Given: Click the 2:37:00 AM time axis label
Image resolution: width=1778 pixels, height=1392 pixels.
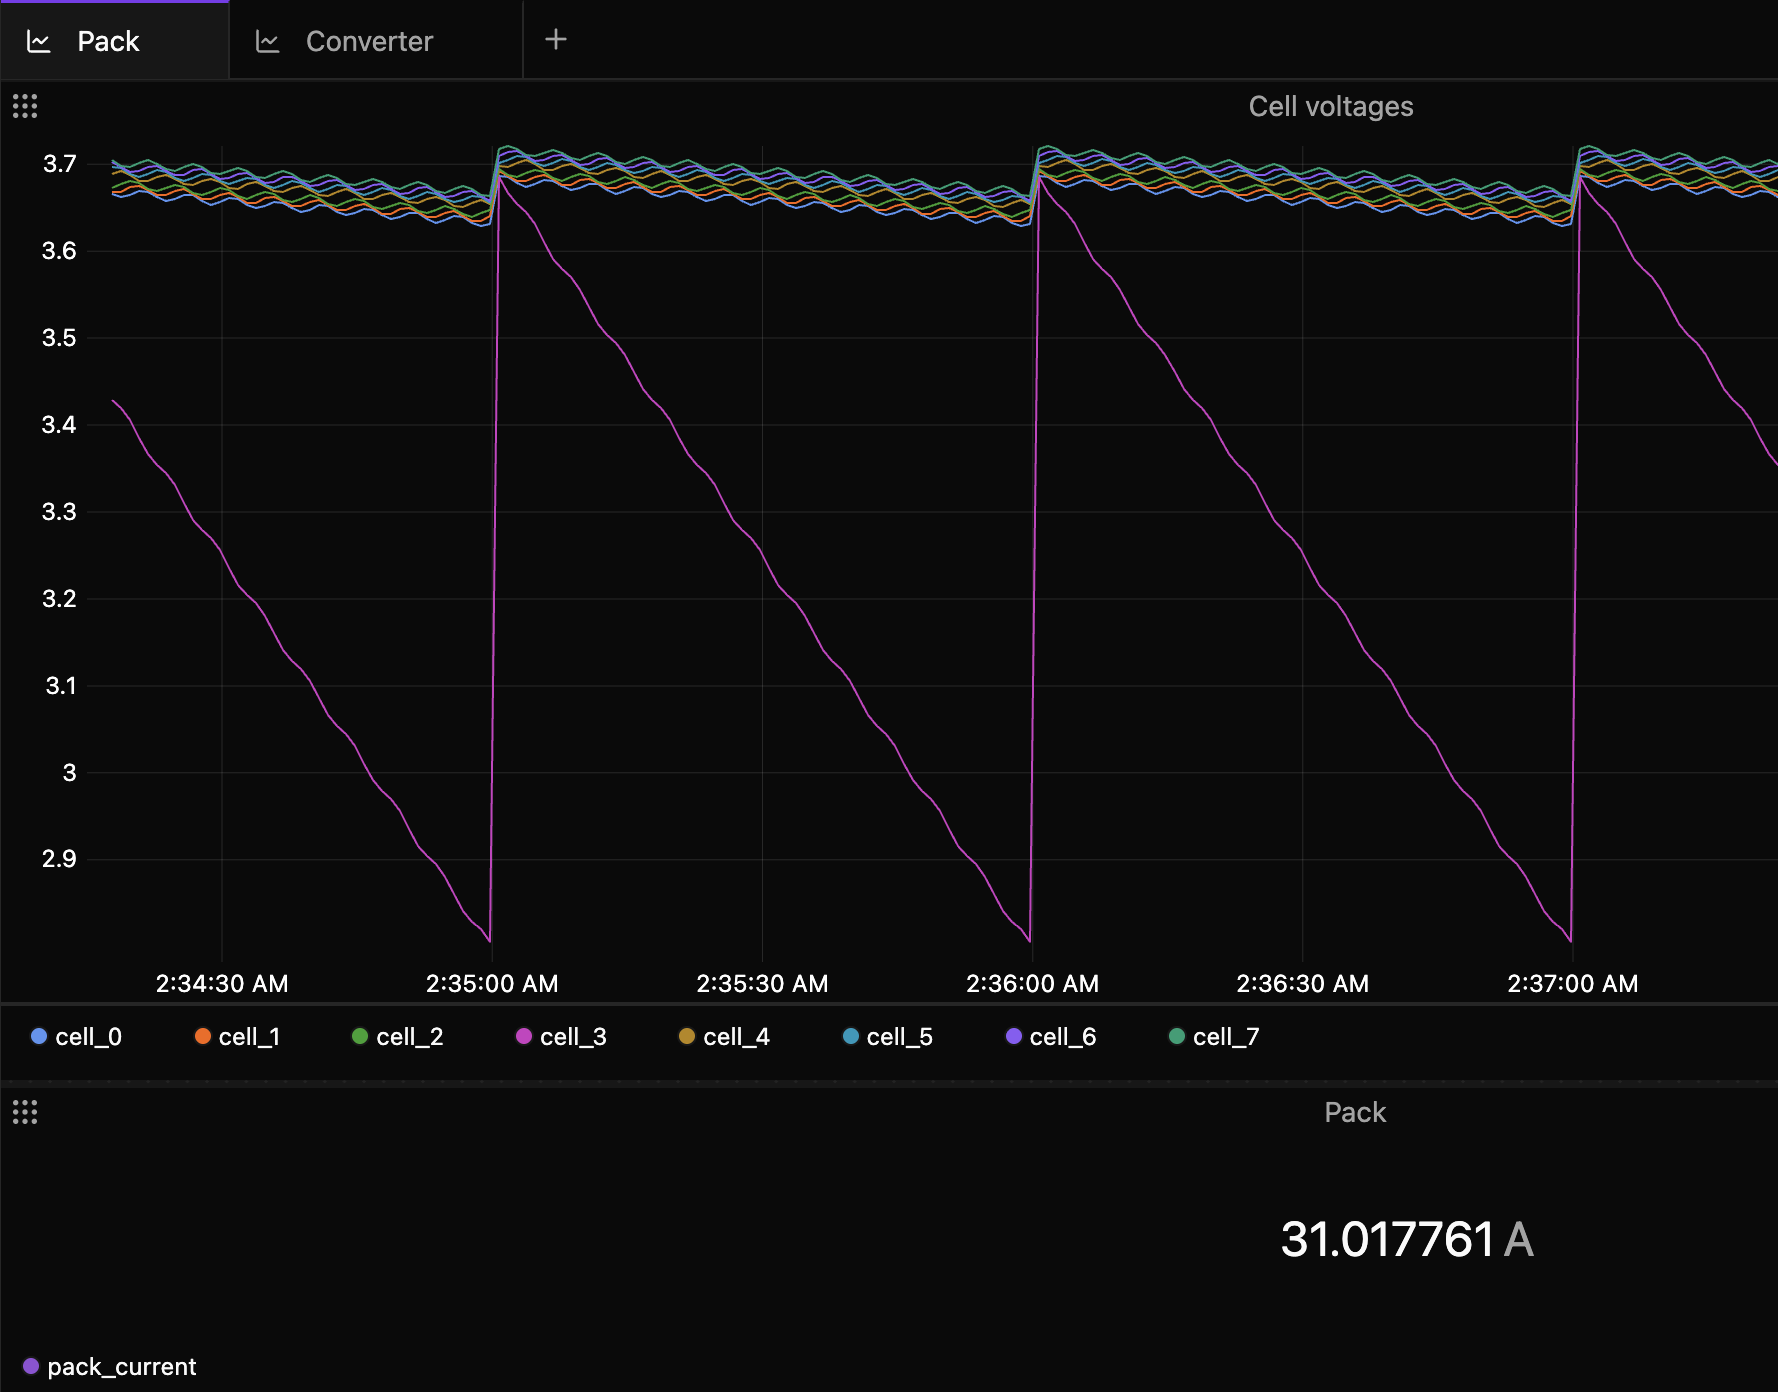Looking at the screenshot, I should (x=1573, y=984).
